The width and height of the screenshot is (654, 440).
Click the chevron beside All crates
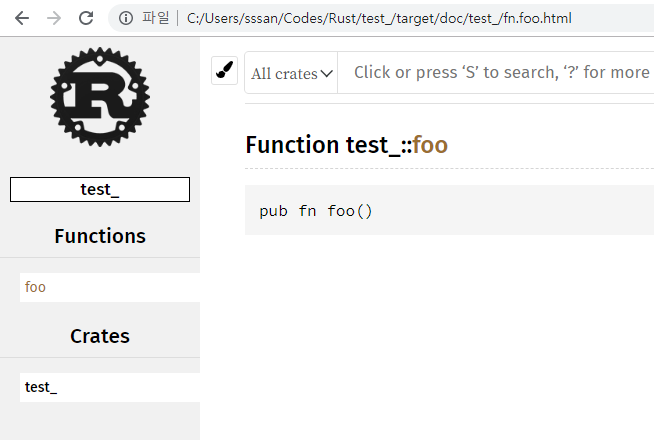coord(326,73)
